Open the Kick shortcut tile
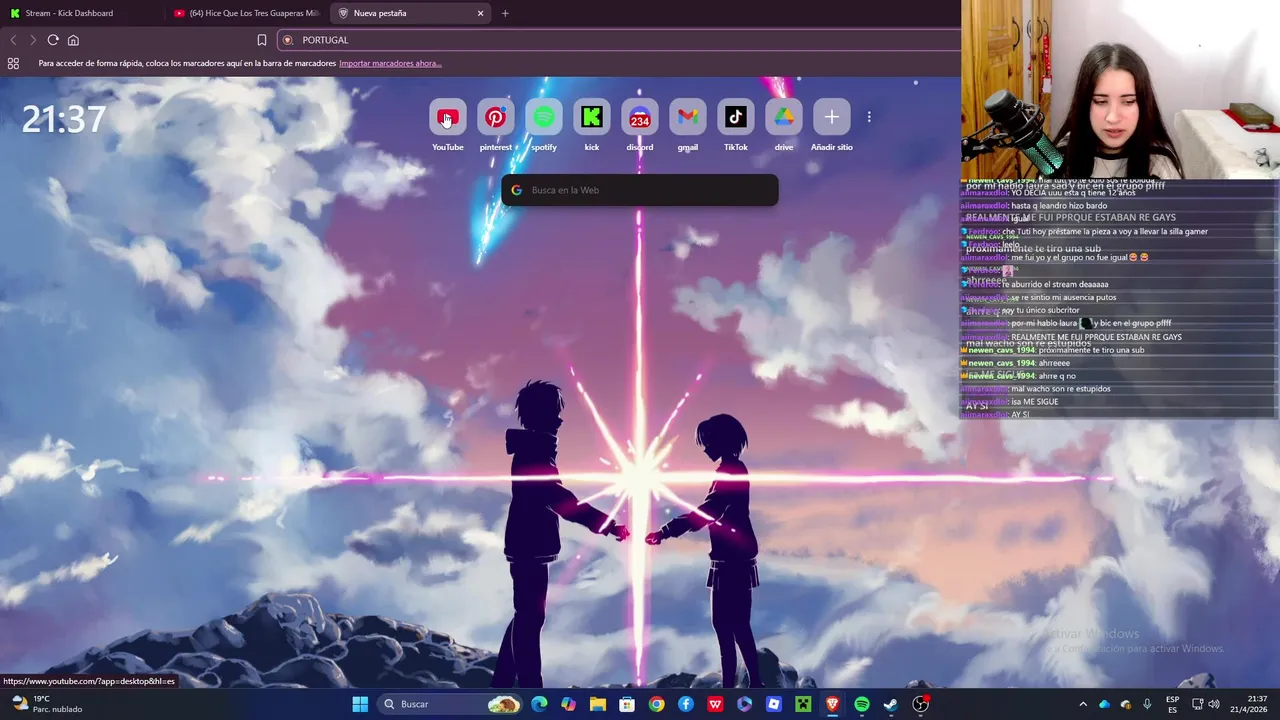 tap(591, 118)
